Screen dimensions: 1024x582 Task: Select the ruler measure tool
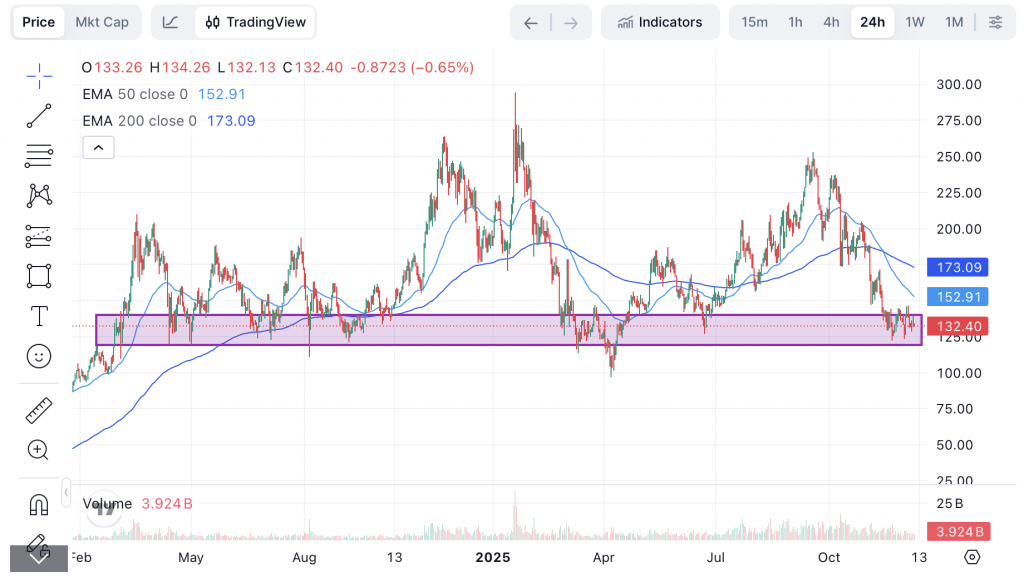(x=39, y=410)
